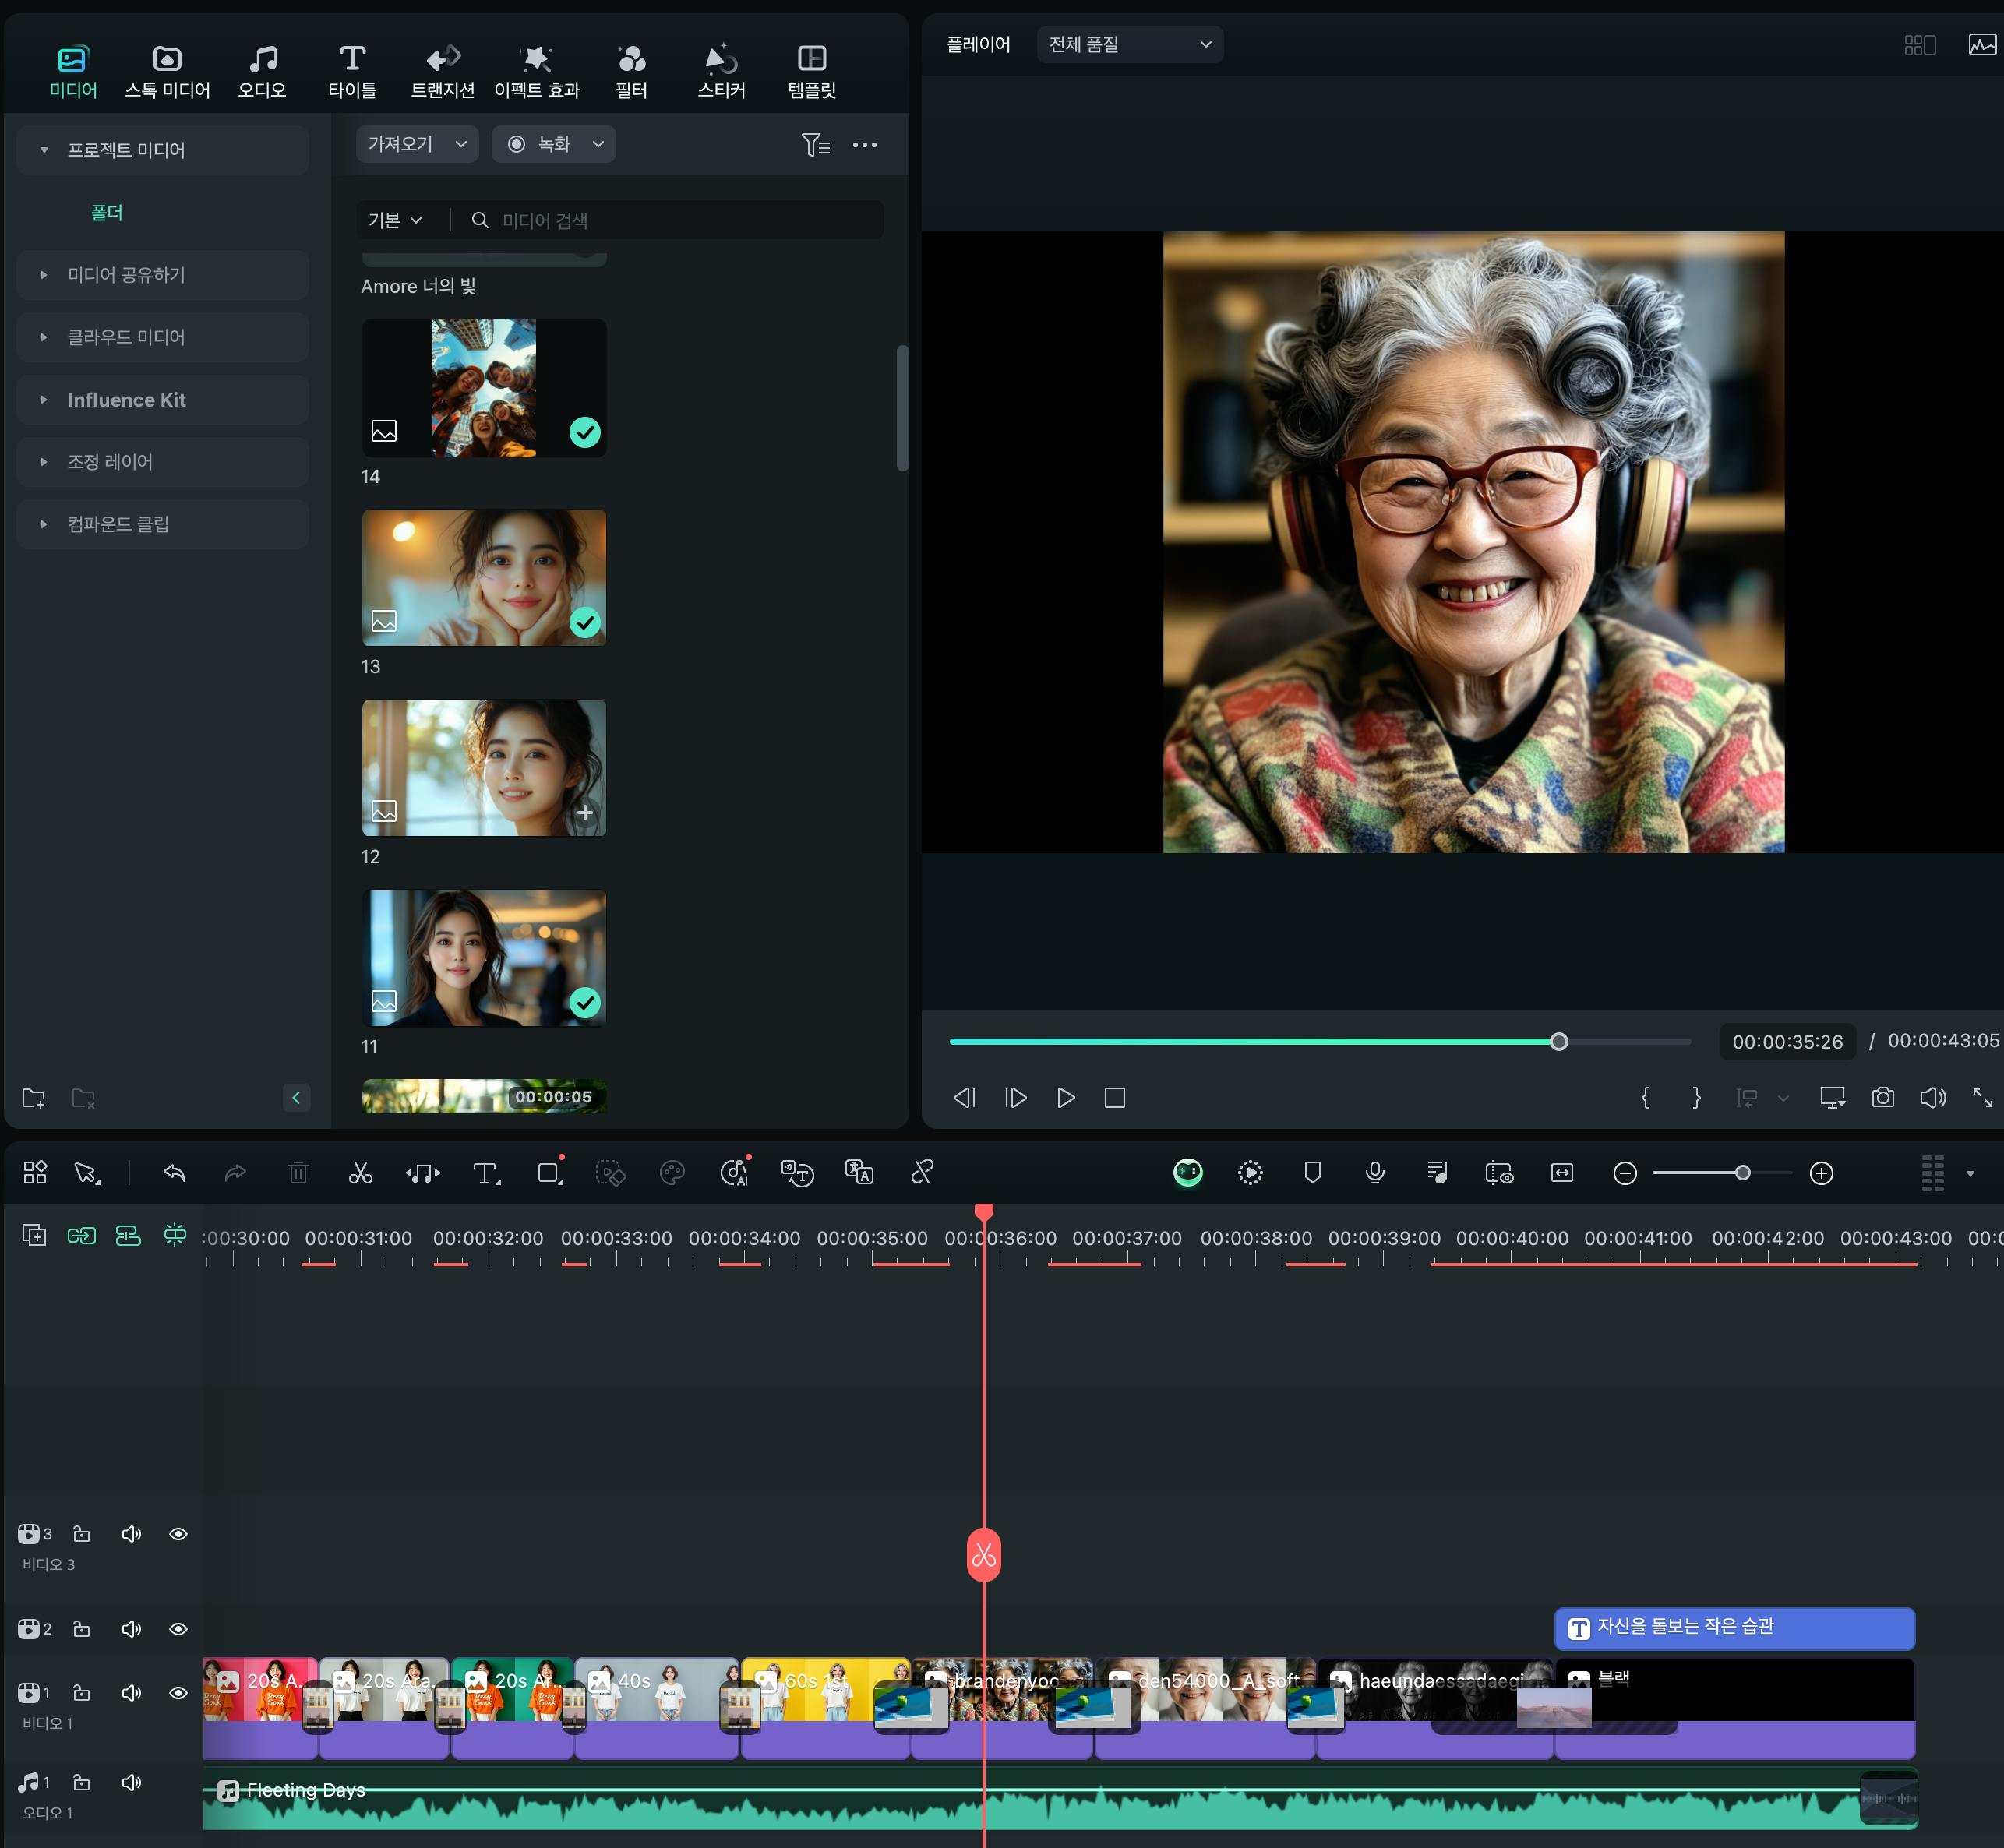Viewport: 2004px width, 1848px height.
Task: Open the 스티커 tab
Action: pyautogui.click(x=720, y=72)
